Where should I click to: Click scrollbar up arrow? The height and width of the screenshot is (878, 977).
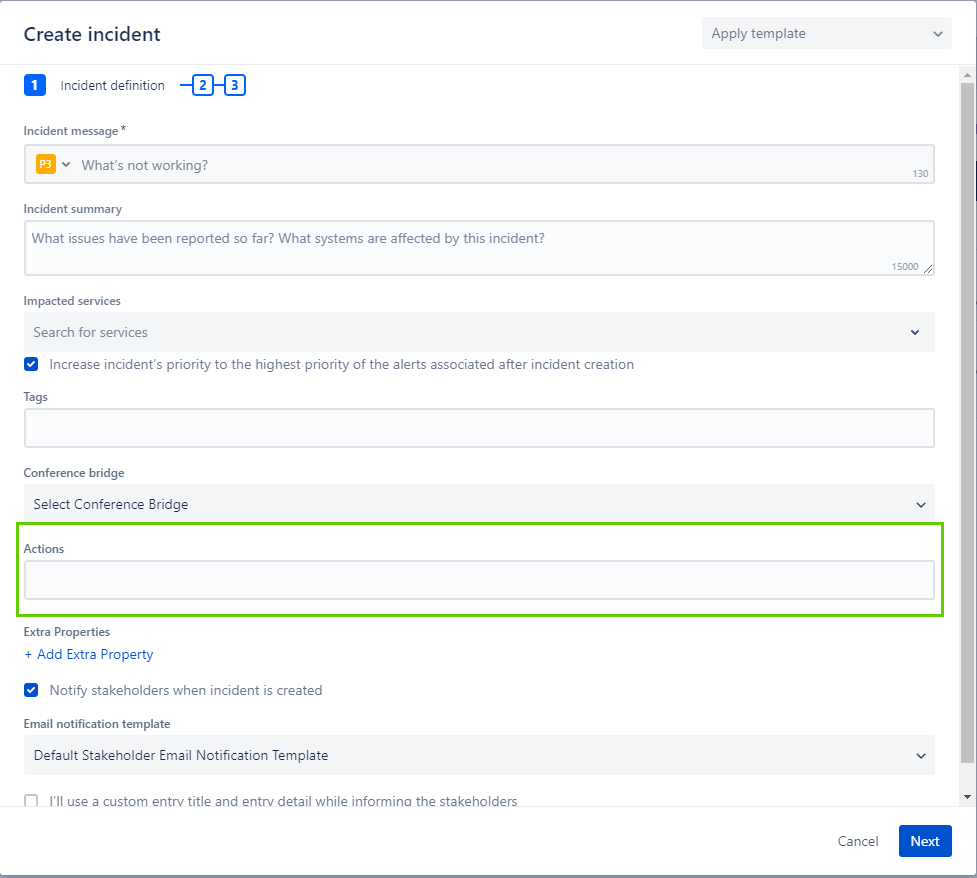967,75
